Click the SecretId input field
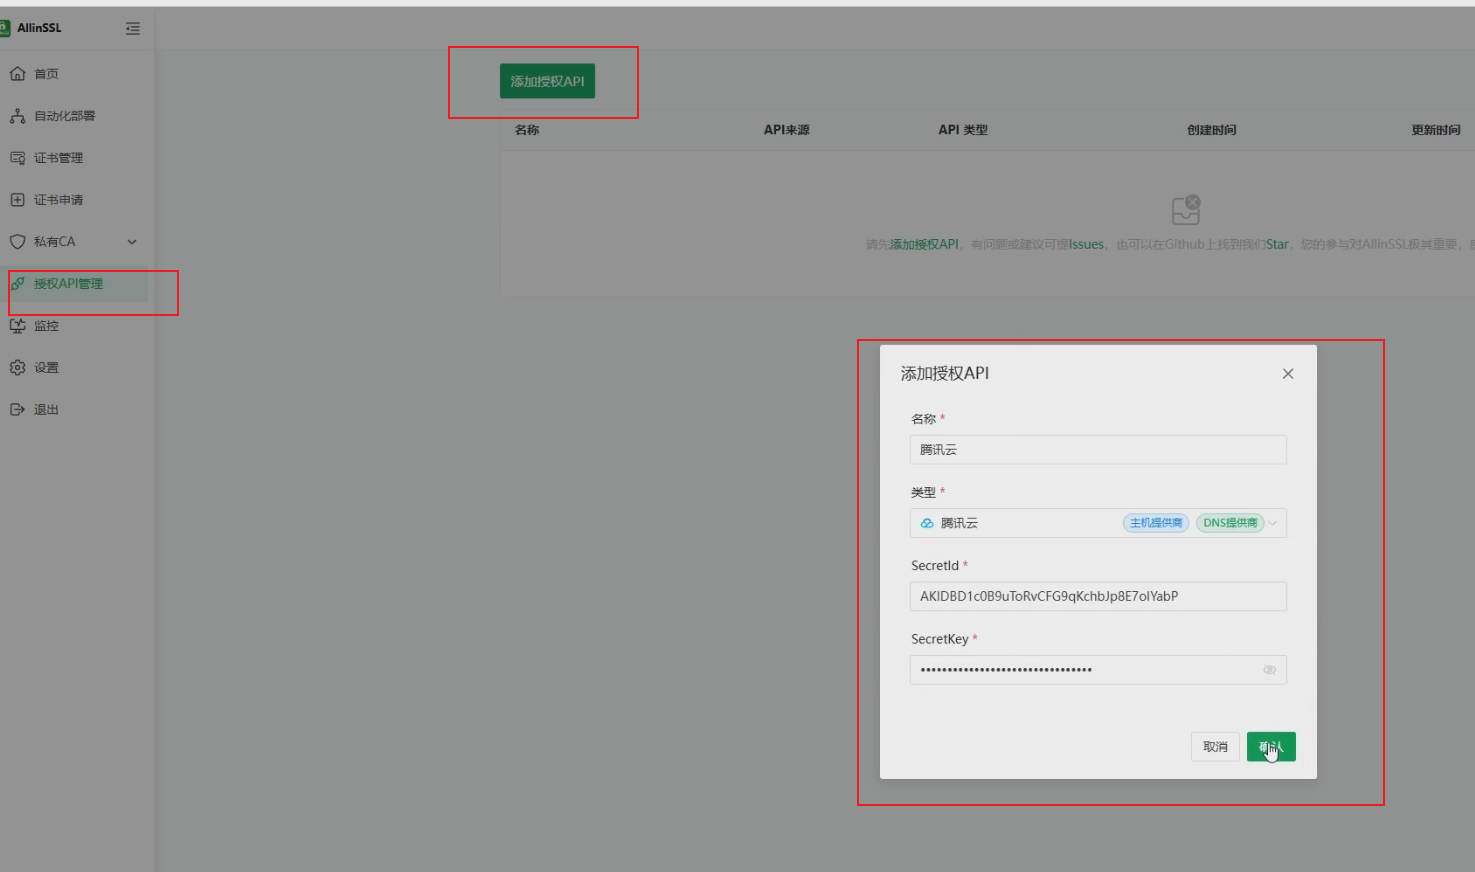This screenshot has width=1475, height=872. click(1097, 597)
